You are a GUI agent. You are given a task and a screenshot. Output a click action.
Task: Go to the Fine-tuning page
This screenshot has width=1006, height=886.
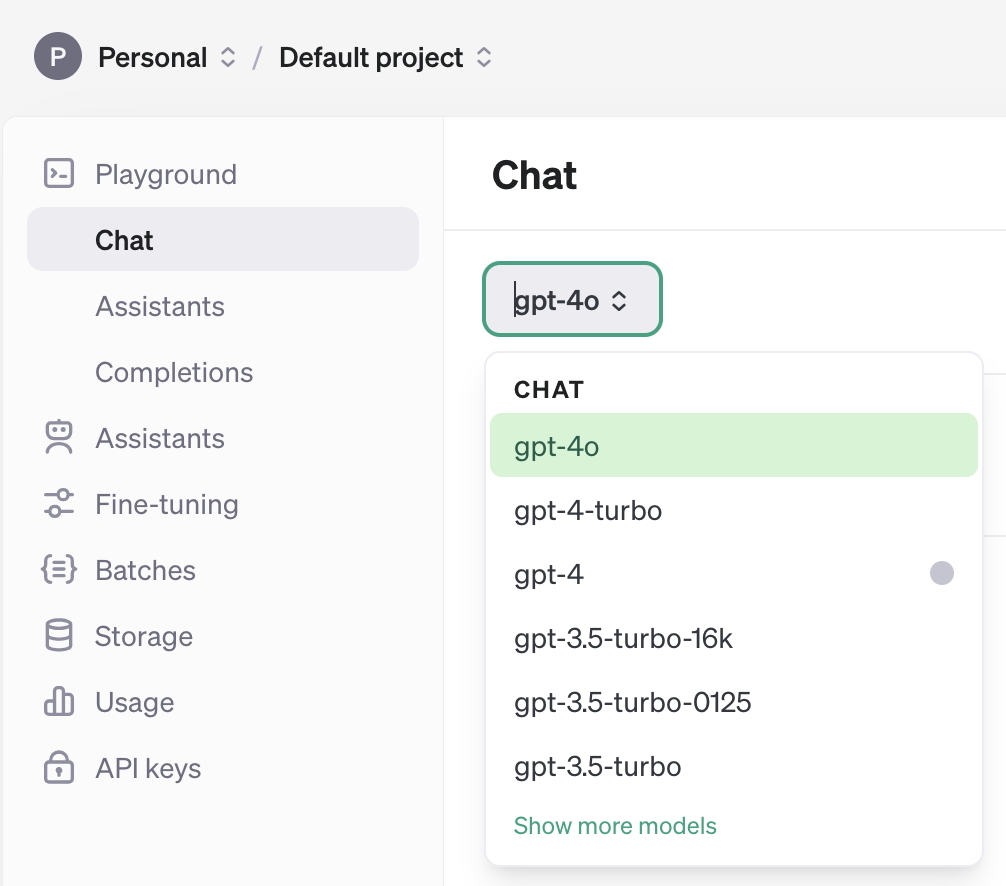point(223,504)
